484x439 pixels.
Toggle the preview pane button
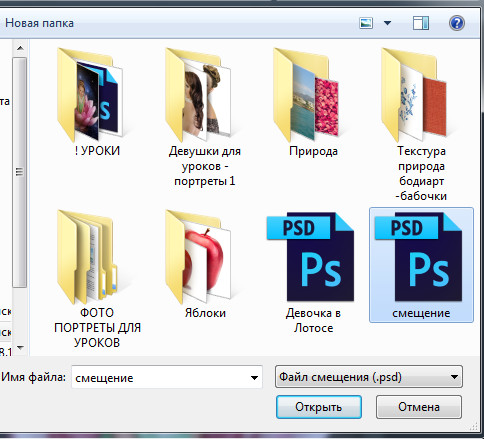tap(421, 23)
